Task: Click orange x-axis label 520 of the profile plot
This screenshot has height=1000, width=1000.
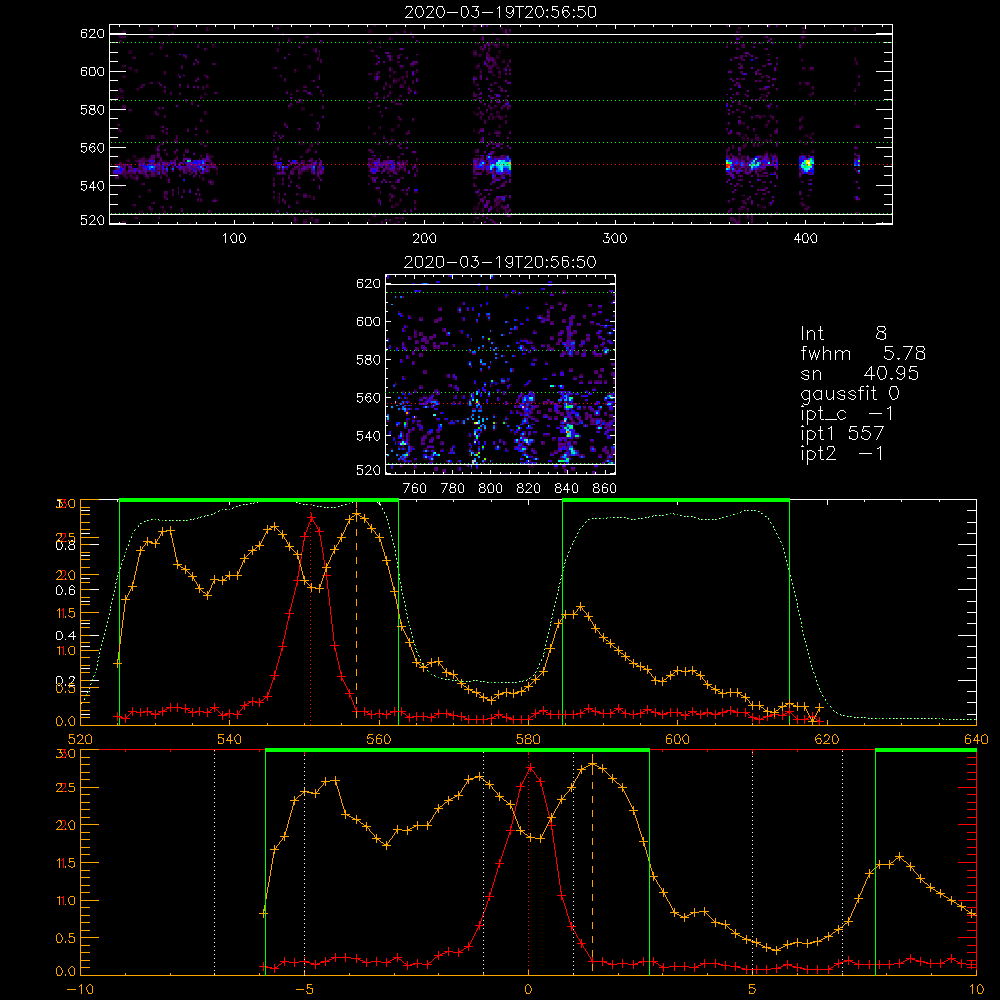Action: click(80, 740)
